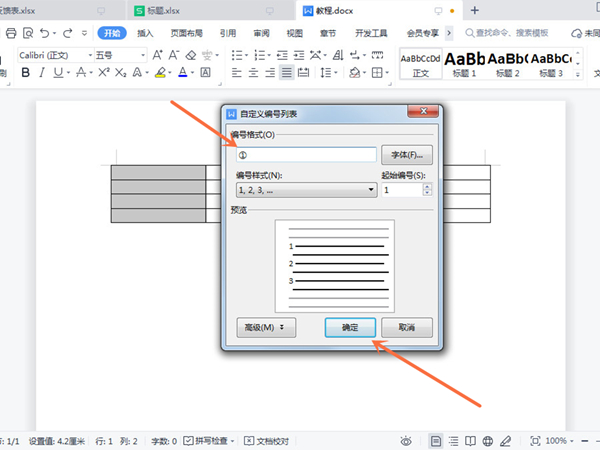Click the underline formatting icon
This screenshot has width=600, height=450.
point(57,73)
